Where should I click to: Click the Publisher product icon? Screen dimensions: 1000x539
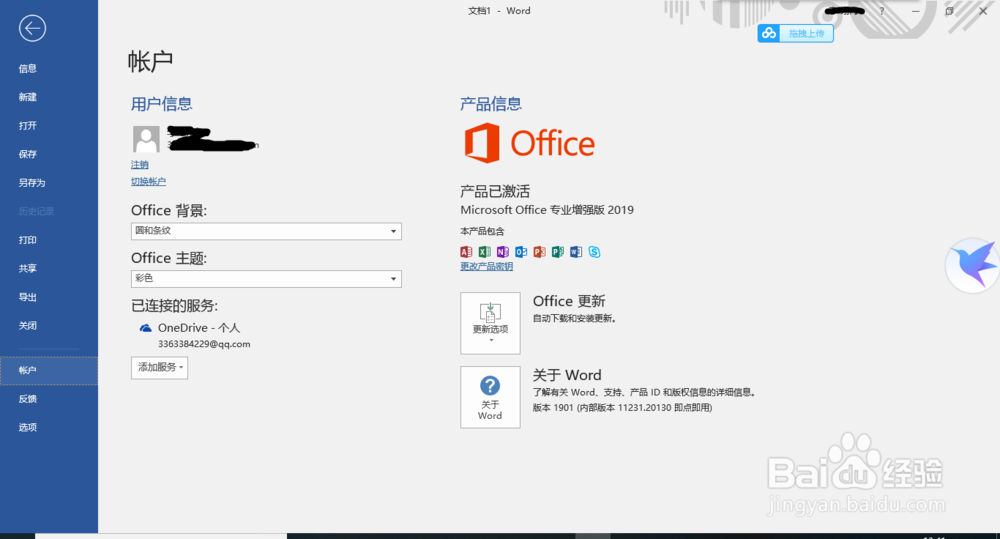557,252
